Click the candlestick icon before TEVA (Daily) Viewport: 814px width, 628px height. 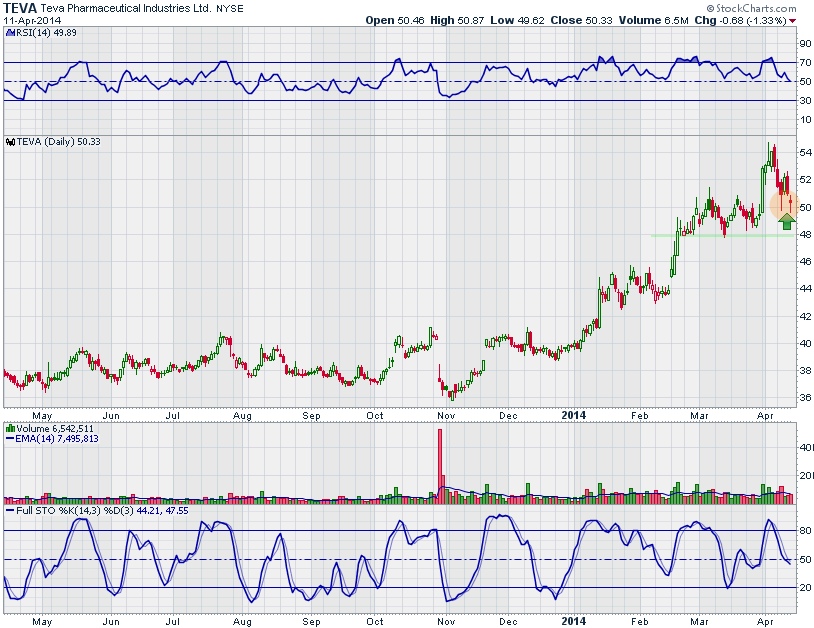[9, 142]
